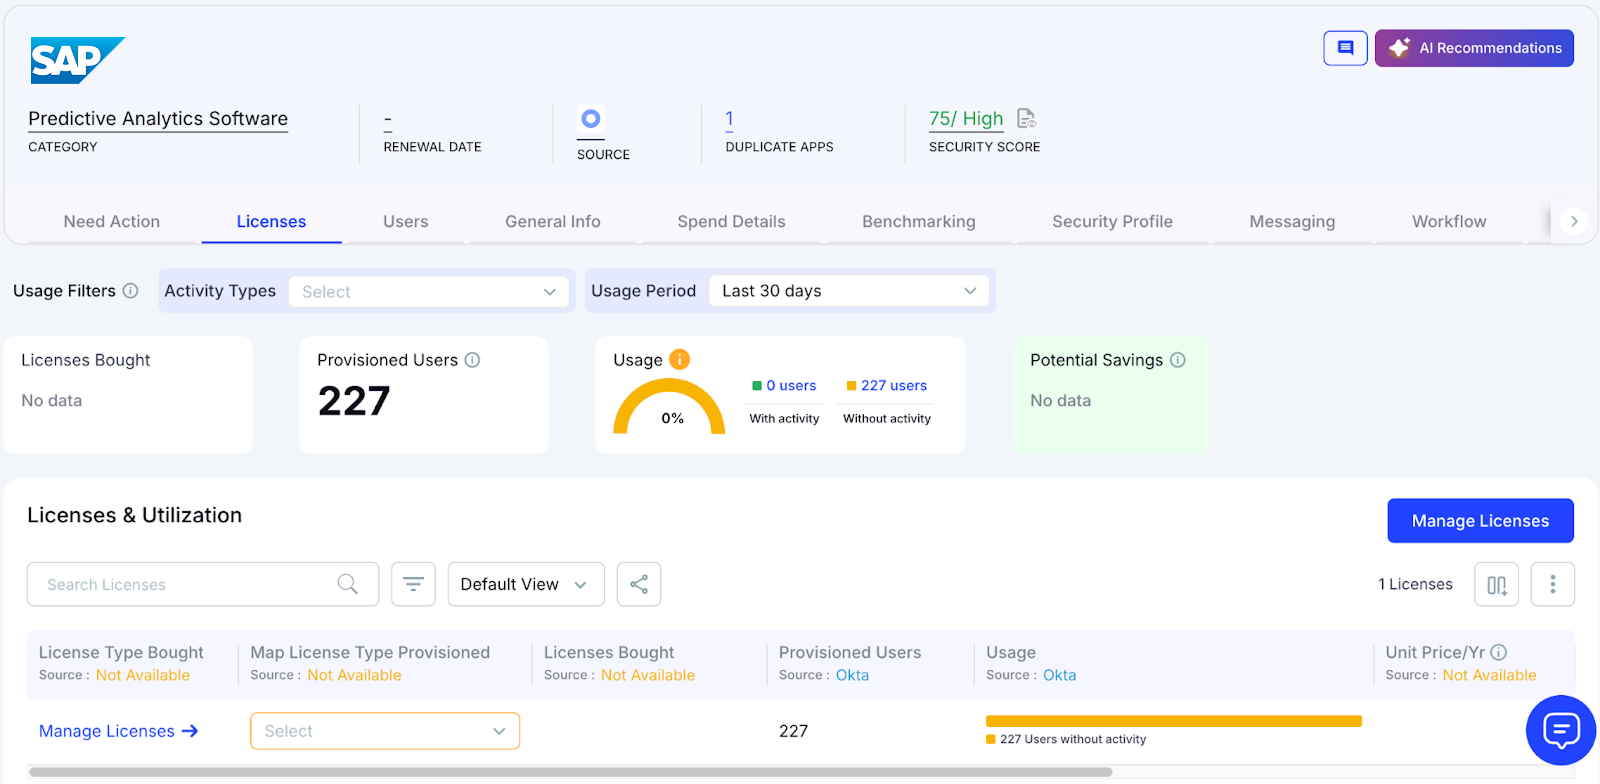
Task: Open the chat support bubble
Action: click(1560, 730)
